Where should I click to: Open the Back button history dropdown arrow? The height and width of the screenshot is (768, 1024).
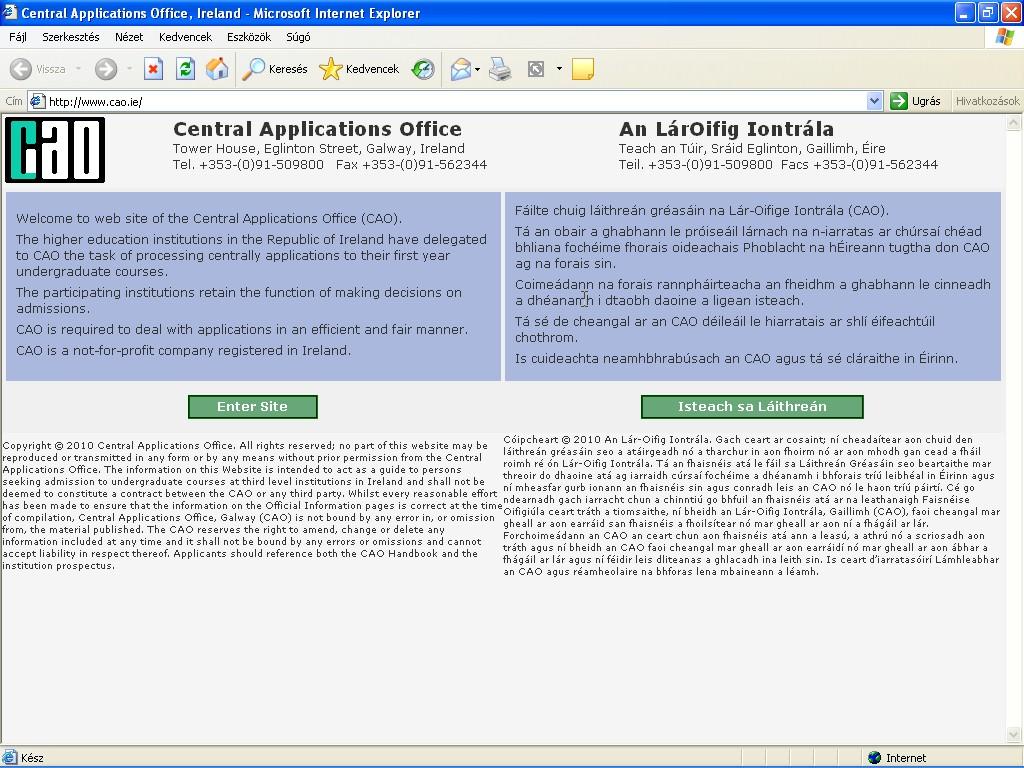pos(78,69)
